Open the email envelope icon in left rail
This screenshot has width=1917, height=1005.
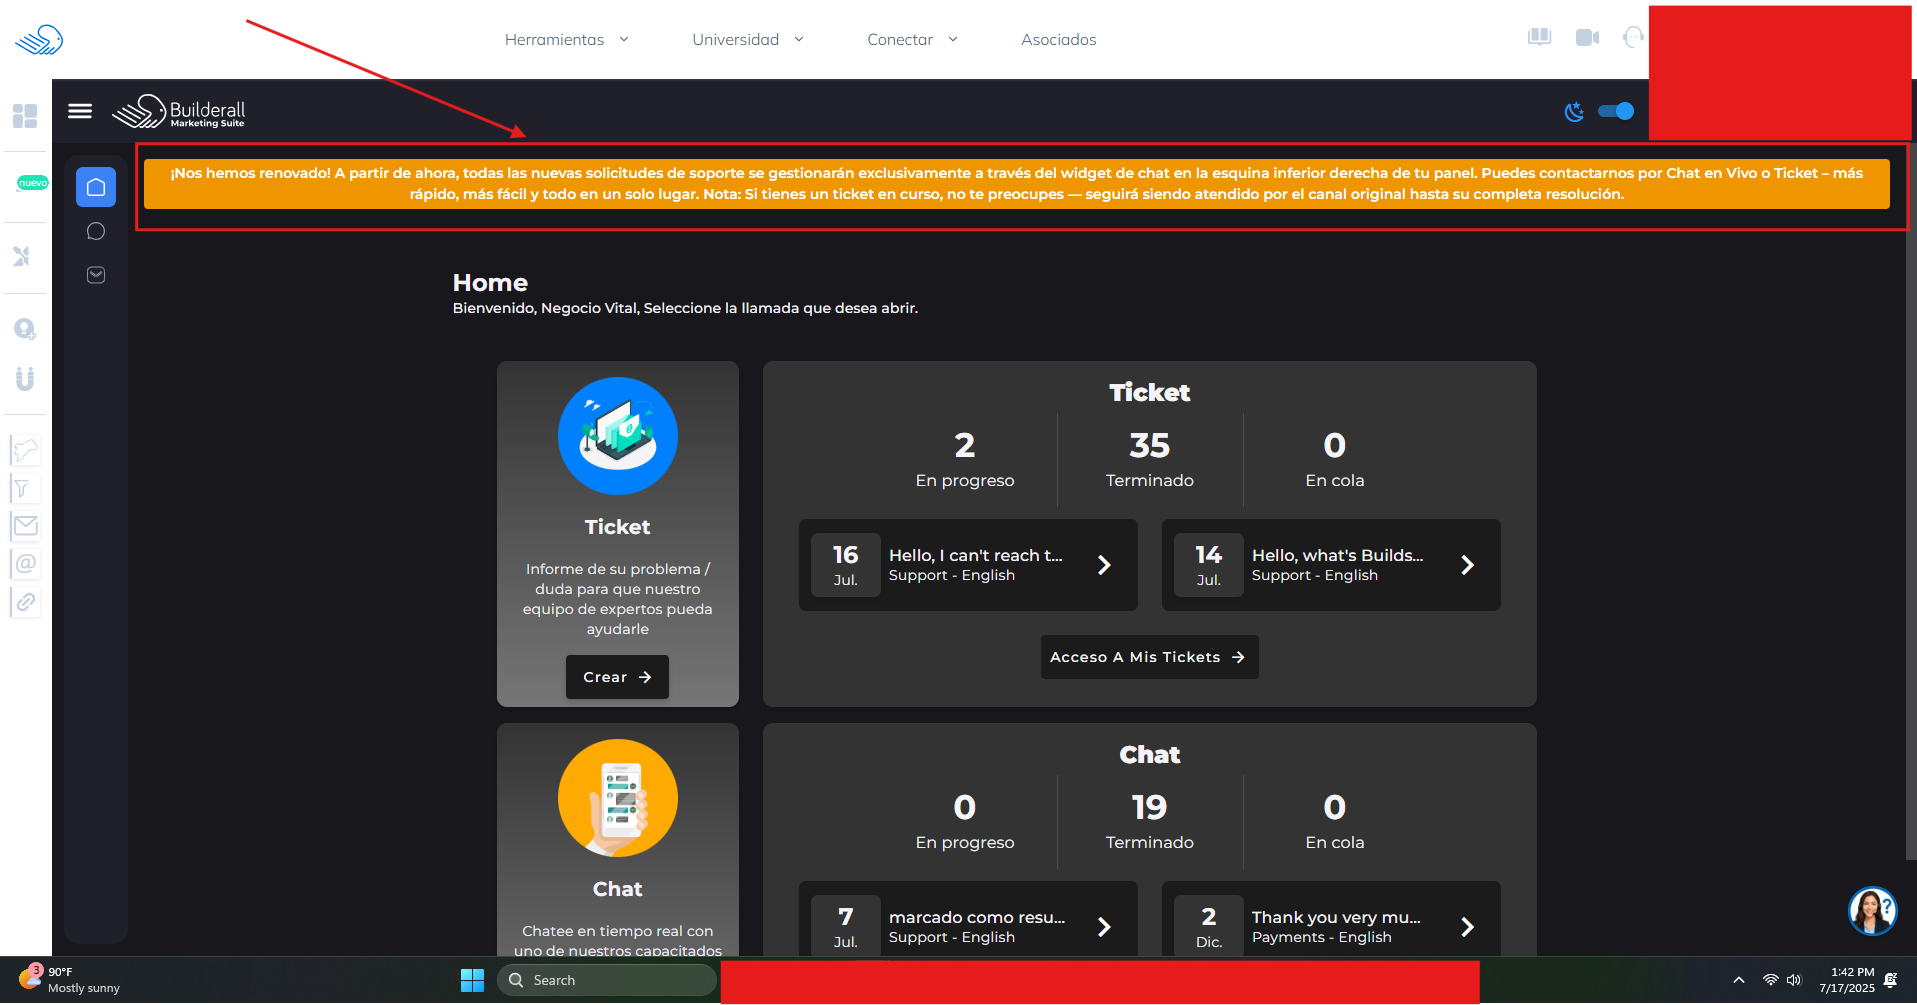pyautogui.click(x=25, y=526)
